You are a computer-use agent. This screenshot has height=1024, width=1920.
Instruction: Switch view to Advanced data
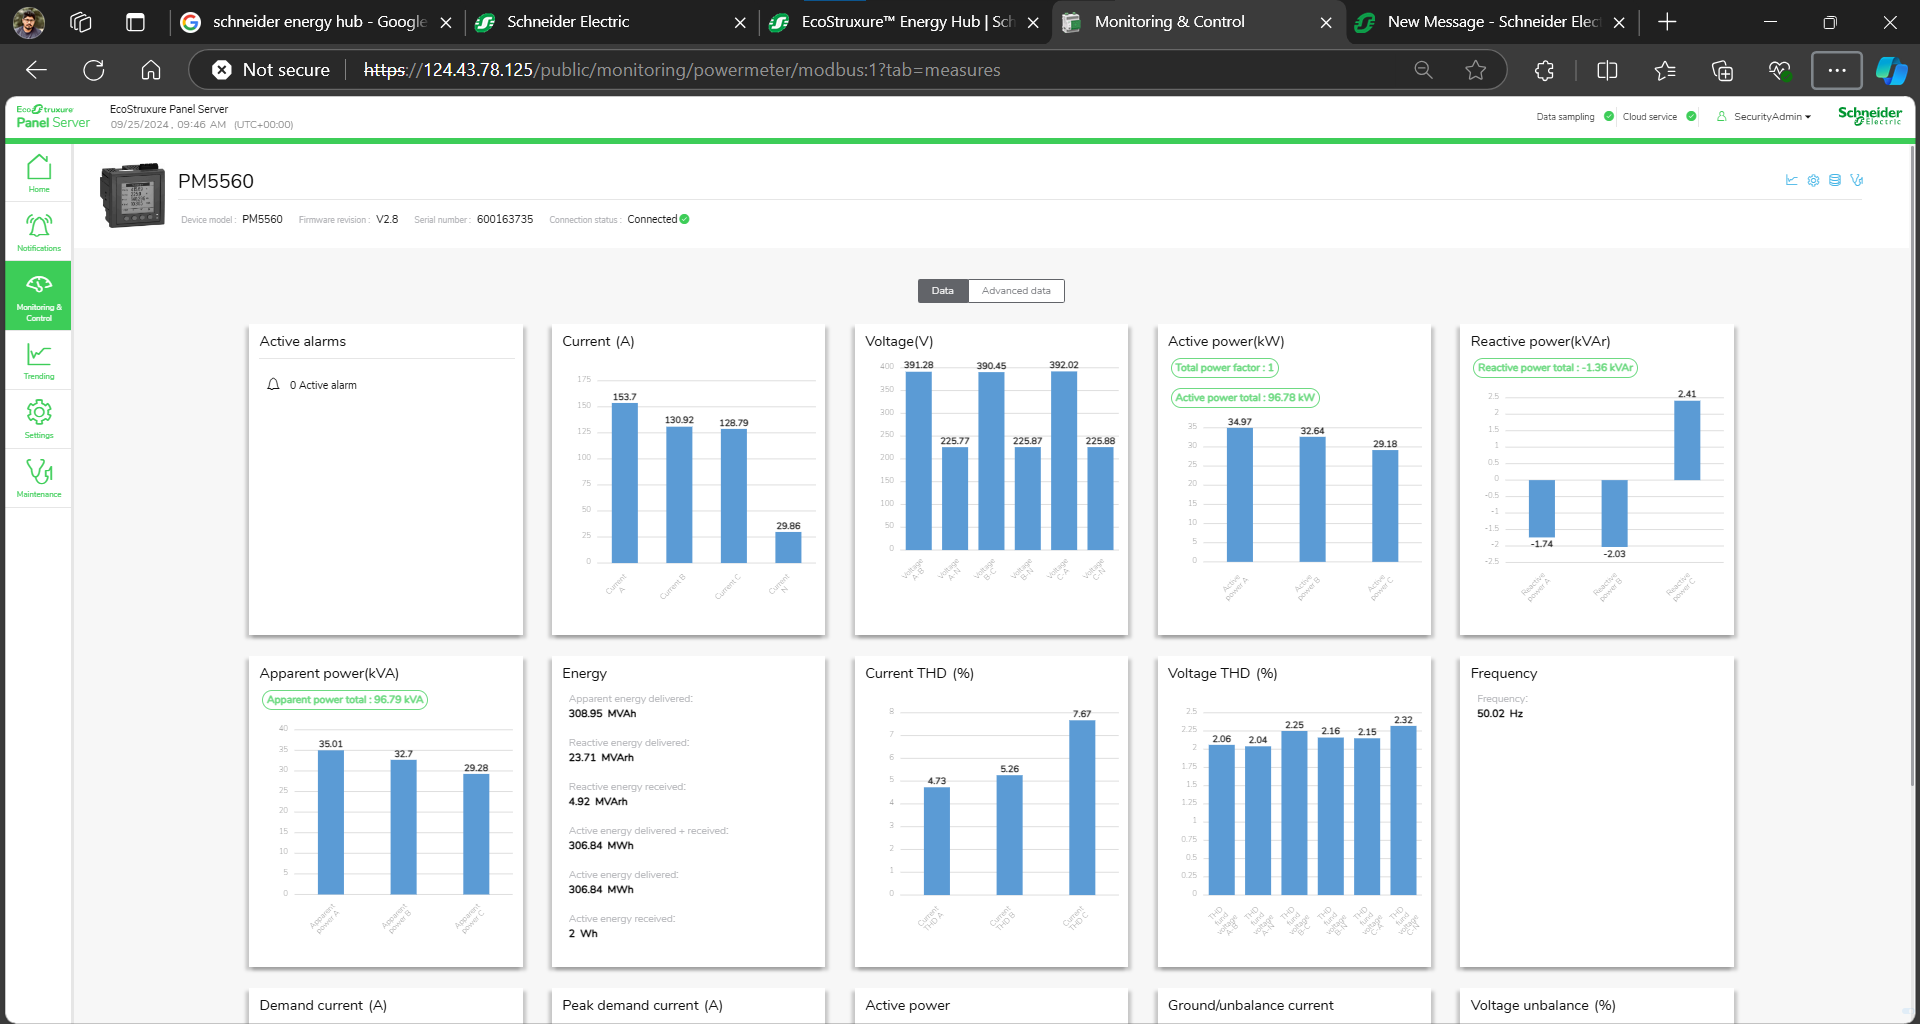1016,291
